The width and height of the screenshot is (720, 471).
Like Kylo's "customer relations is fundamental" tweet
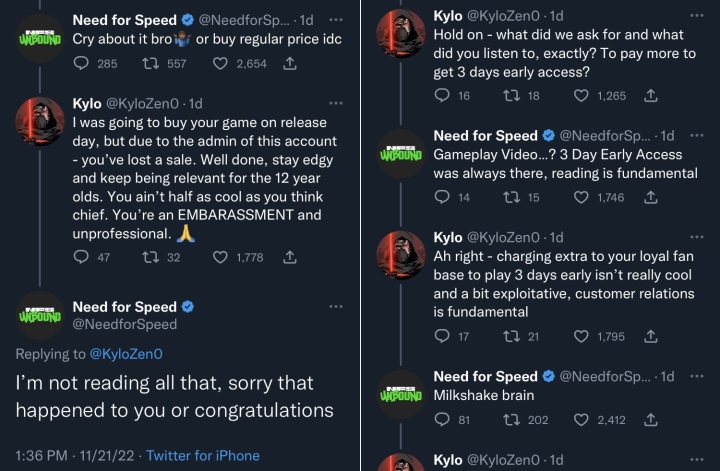(x=584, y=337)
